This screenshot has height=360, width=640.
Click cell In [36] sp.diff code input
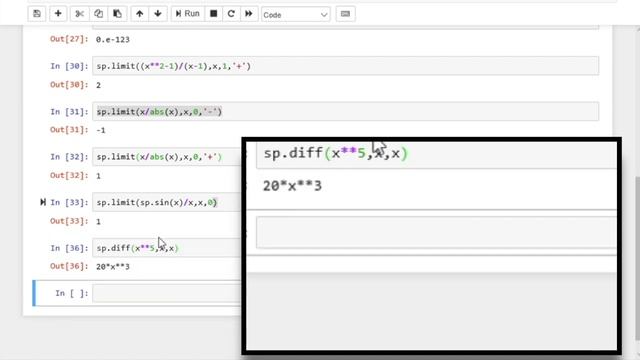coord(167,248)
